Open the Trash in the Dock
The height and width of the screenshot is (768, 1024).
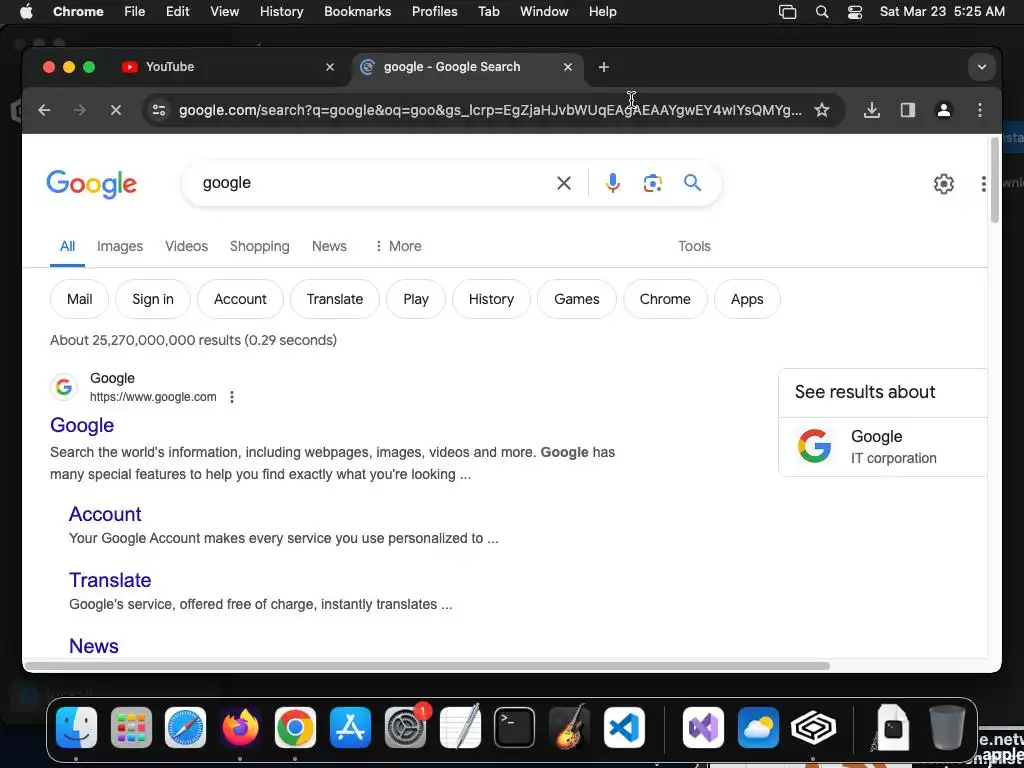947,727
